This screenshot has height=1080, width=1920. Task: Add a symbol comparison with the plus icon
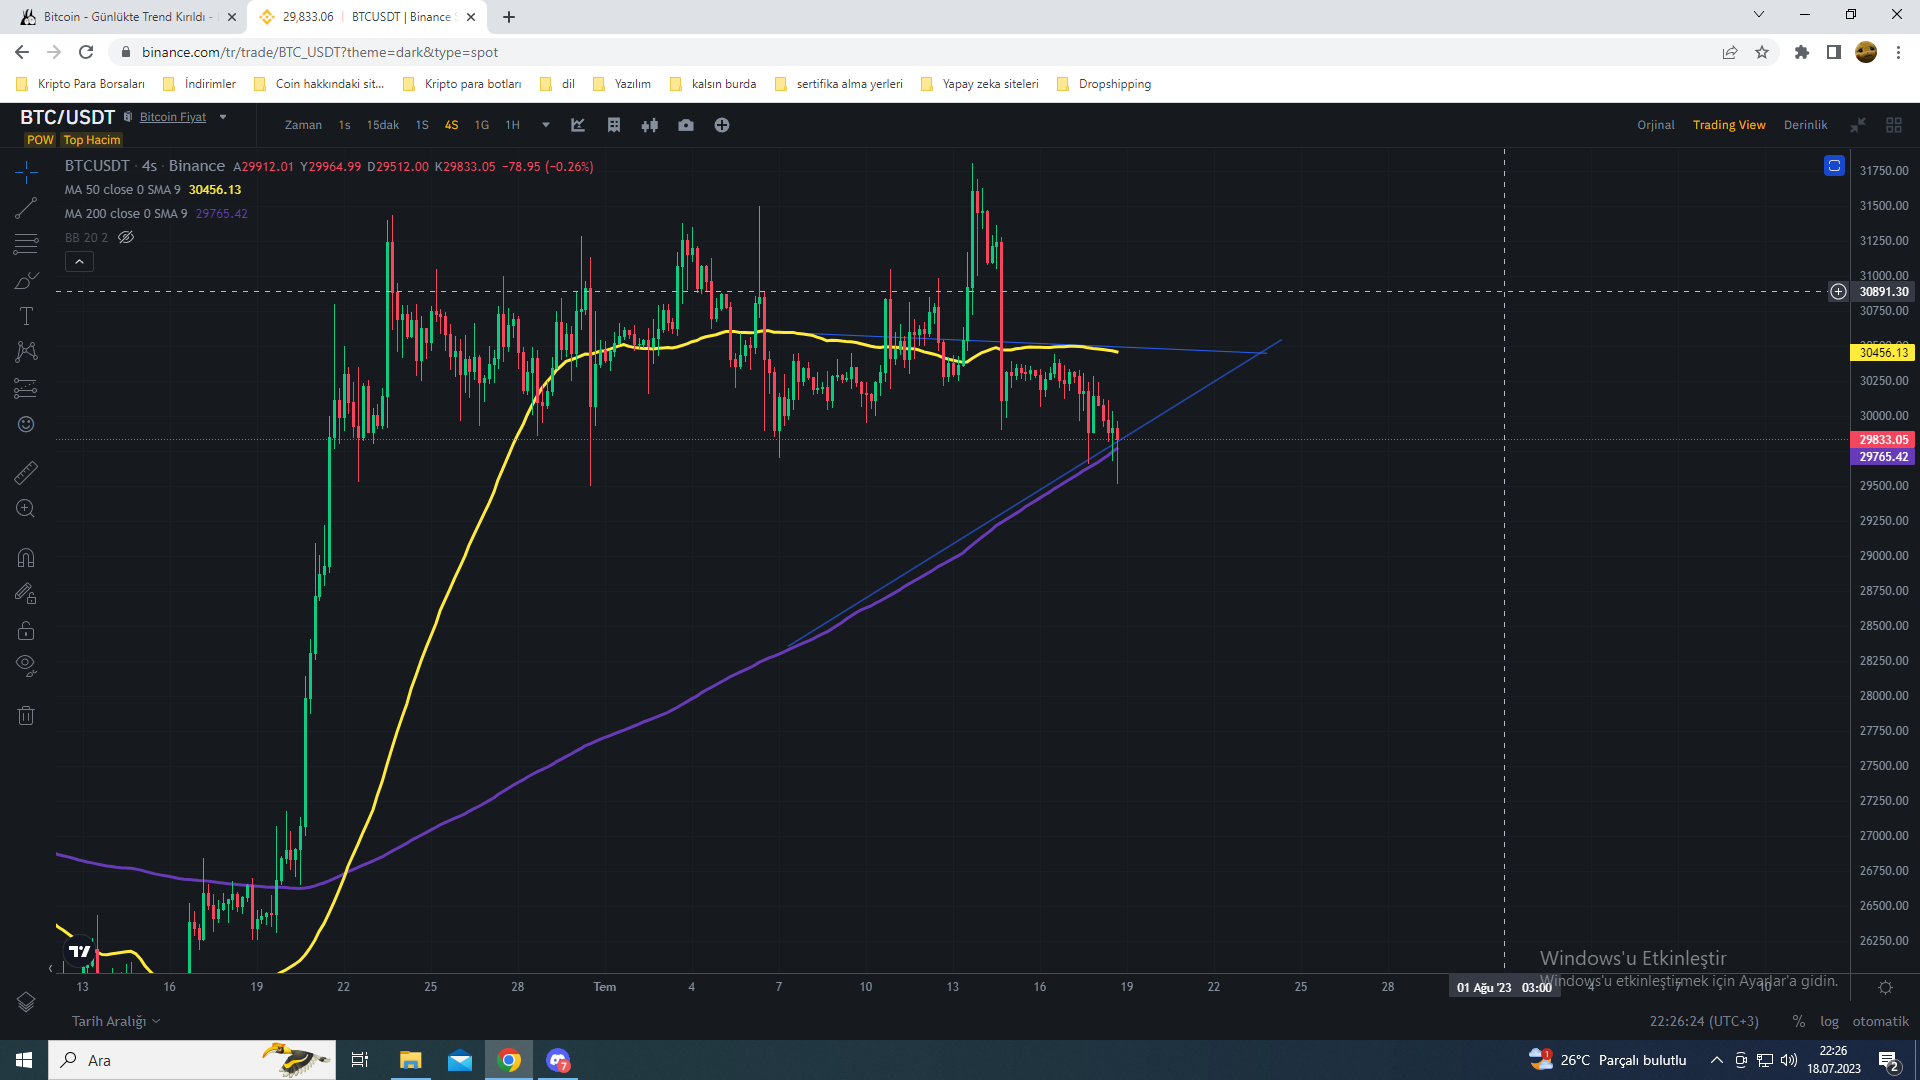pyautogui.click(x=722, y=125)
